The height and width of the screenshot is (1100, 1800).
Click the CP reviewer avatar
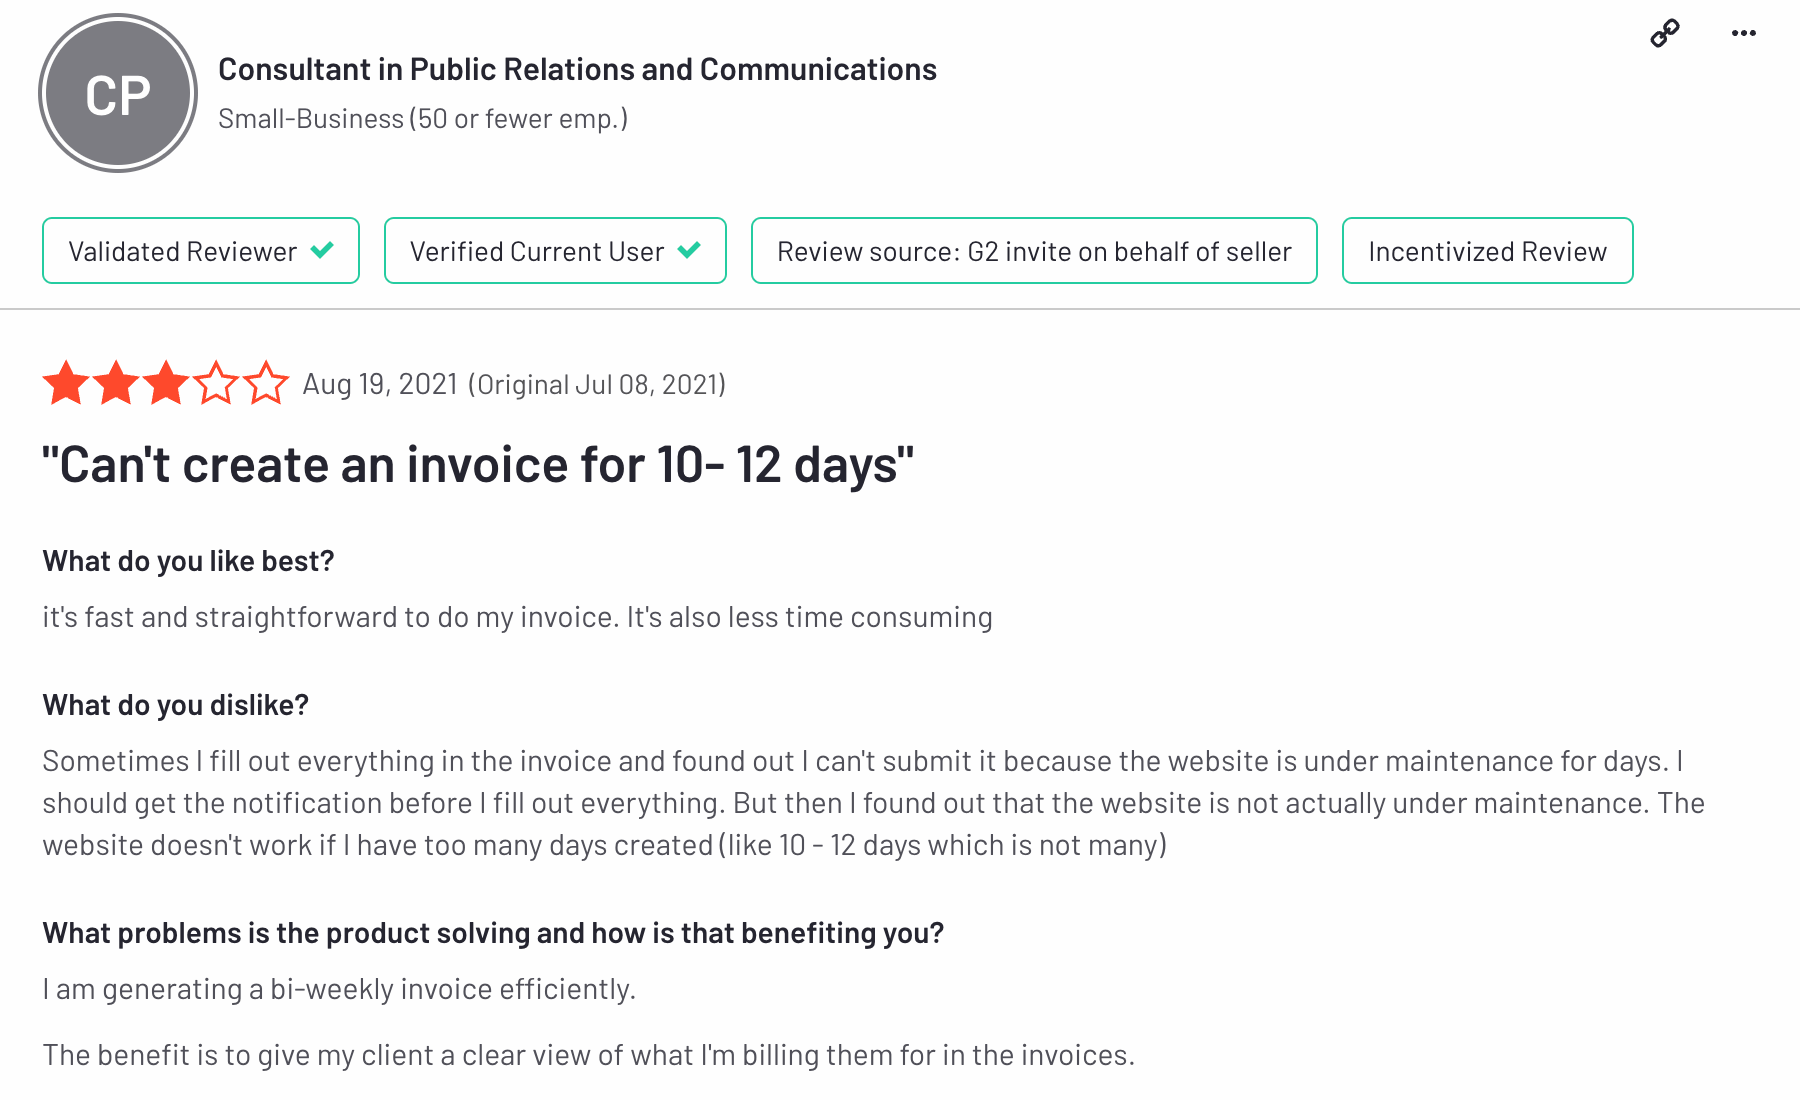(118, 94)
